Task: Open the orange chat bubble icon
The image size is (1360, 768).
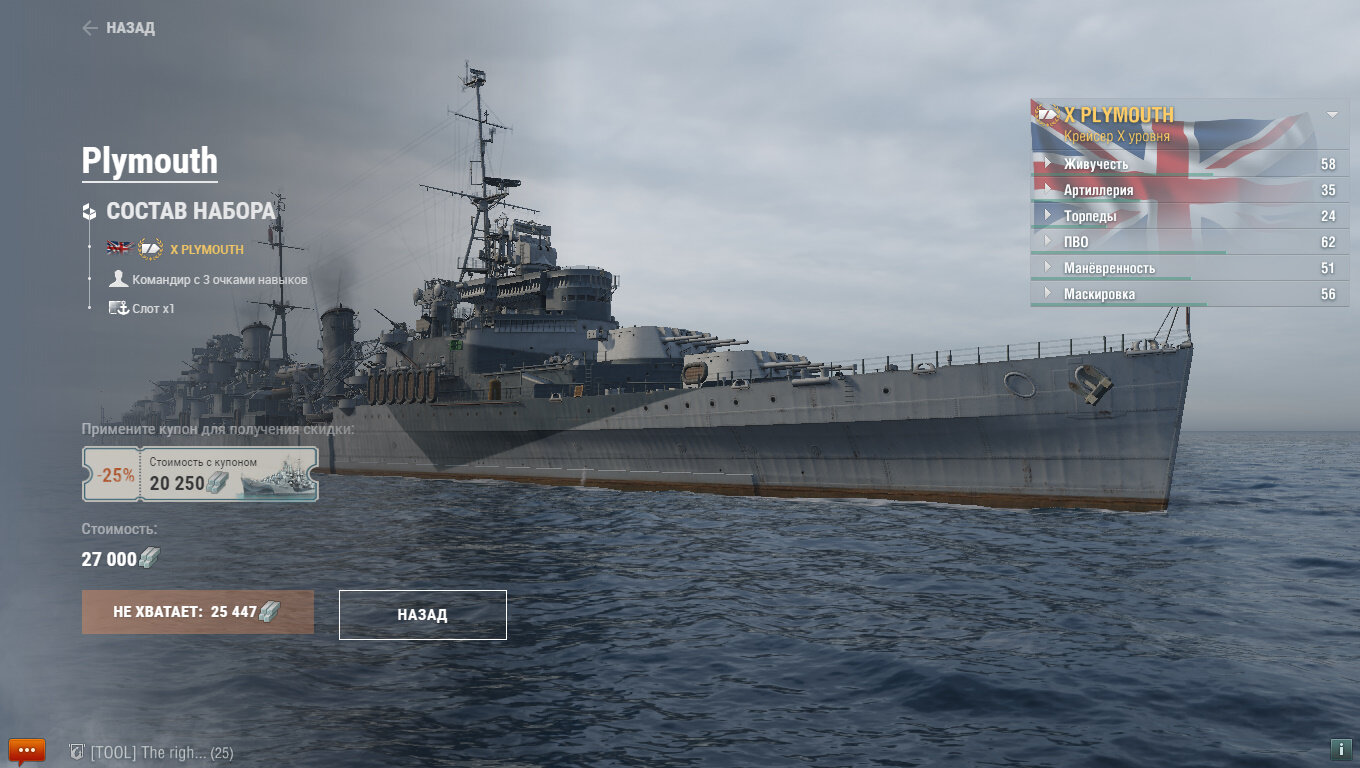Action: [x=27, y=750]
